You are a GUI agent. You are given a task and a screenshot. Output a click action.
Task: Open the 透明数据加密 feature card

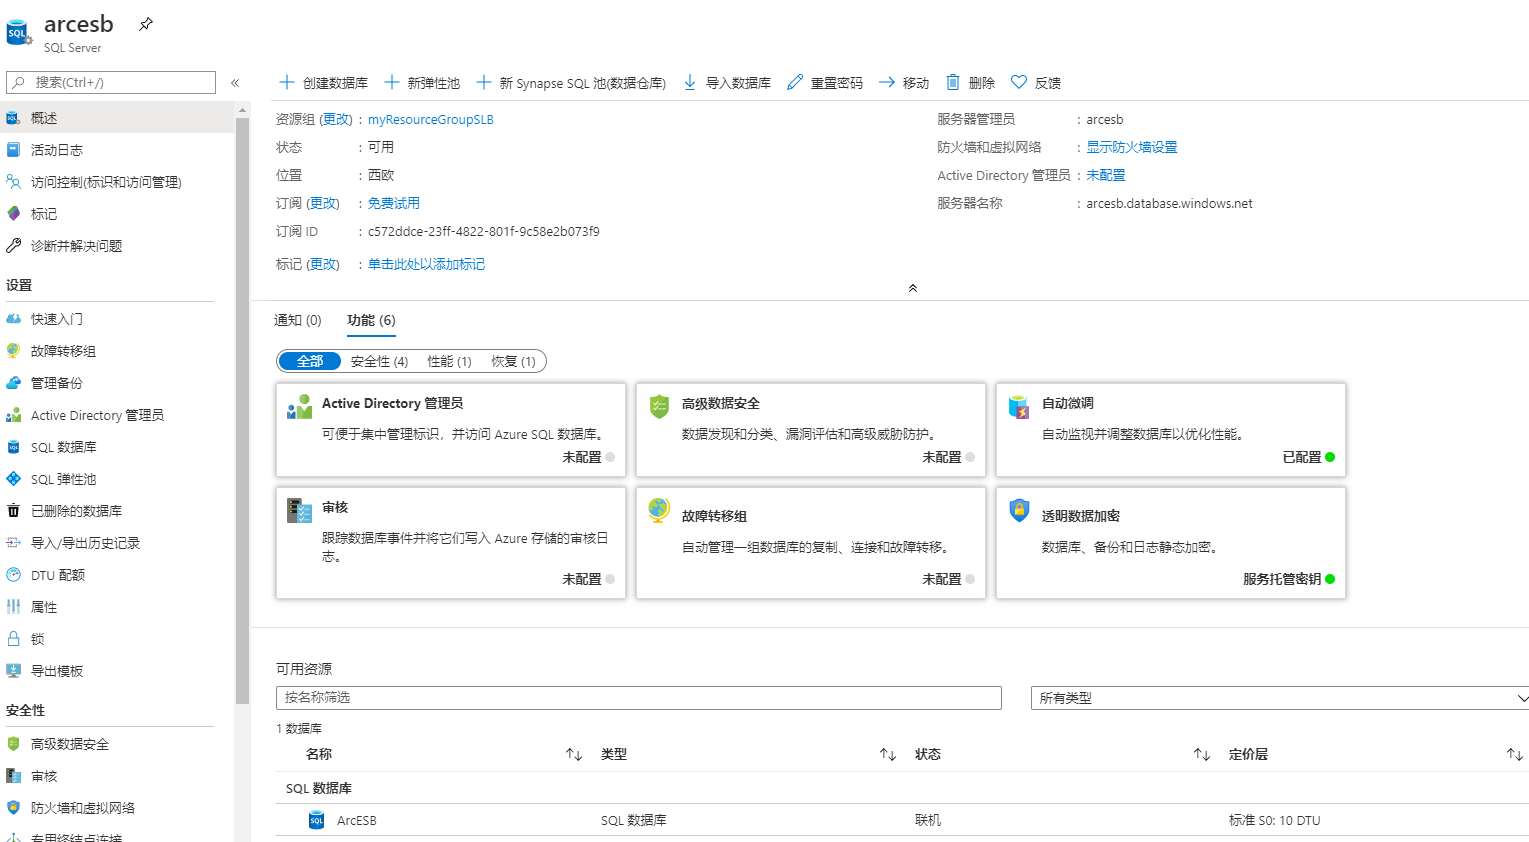coord(1171,543)
